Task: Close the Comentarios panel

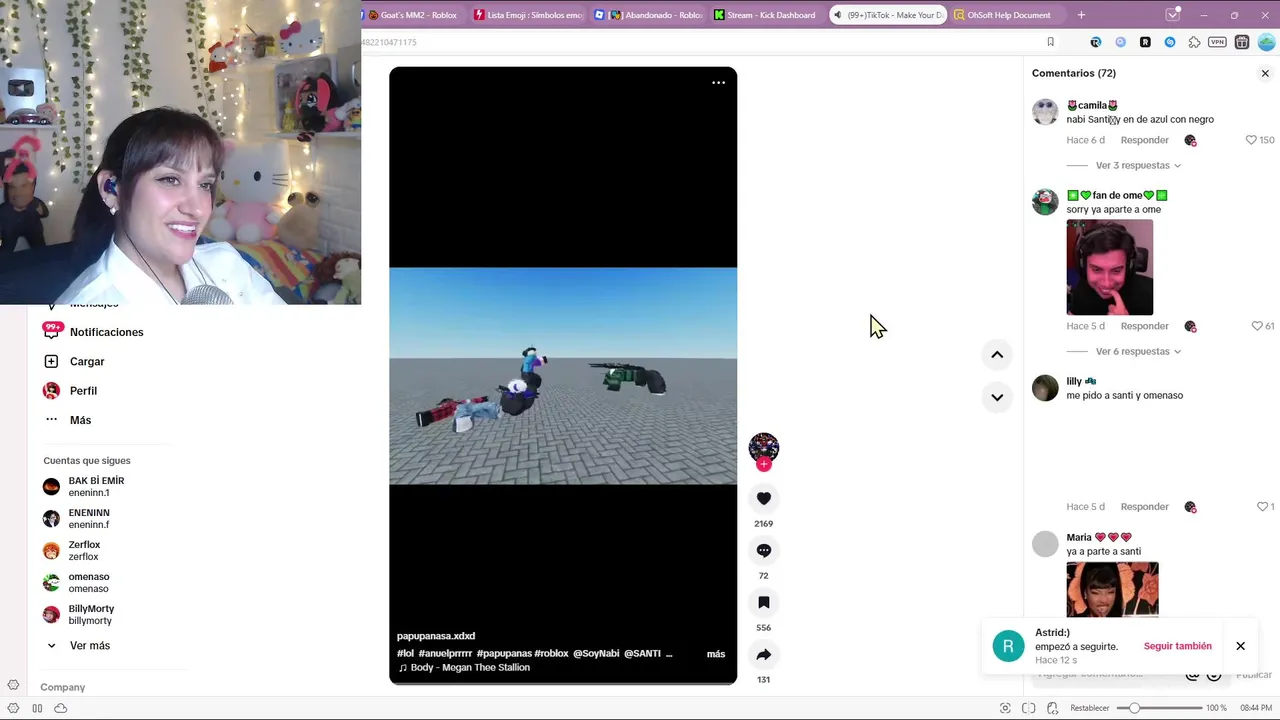Action: click(x=1265, y=73)
